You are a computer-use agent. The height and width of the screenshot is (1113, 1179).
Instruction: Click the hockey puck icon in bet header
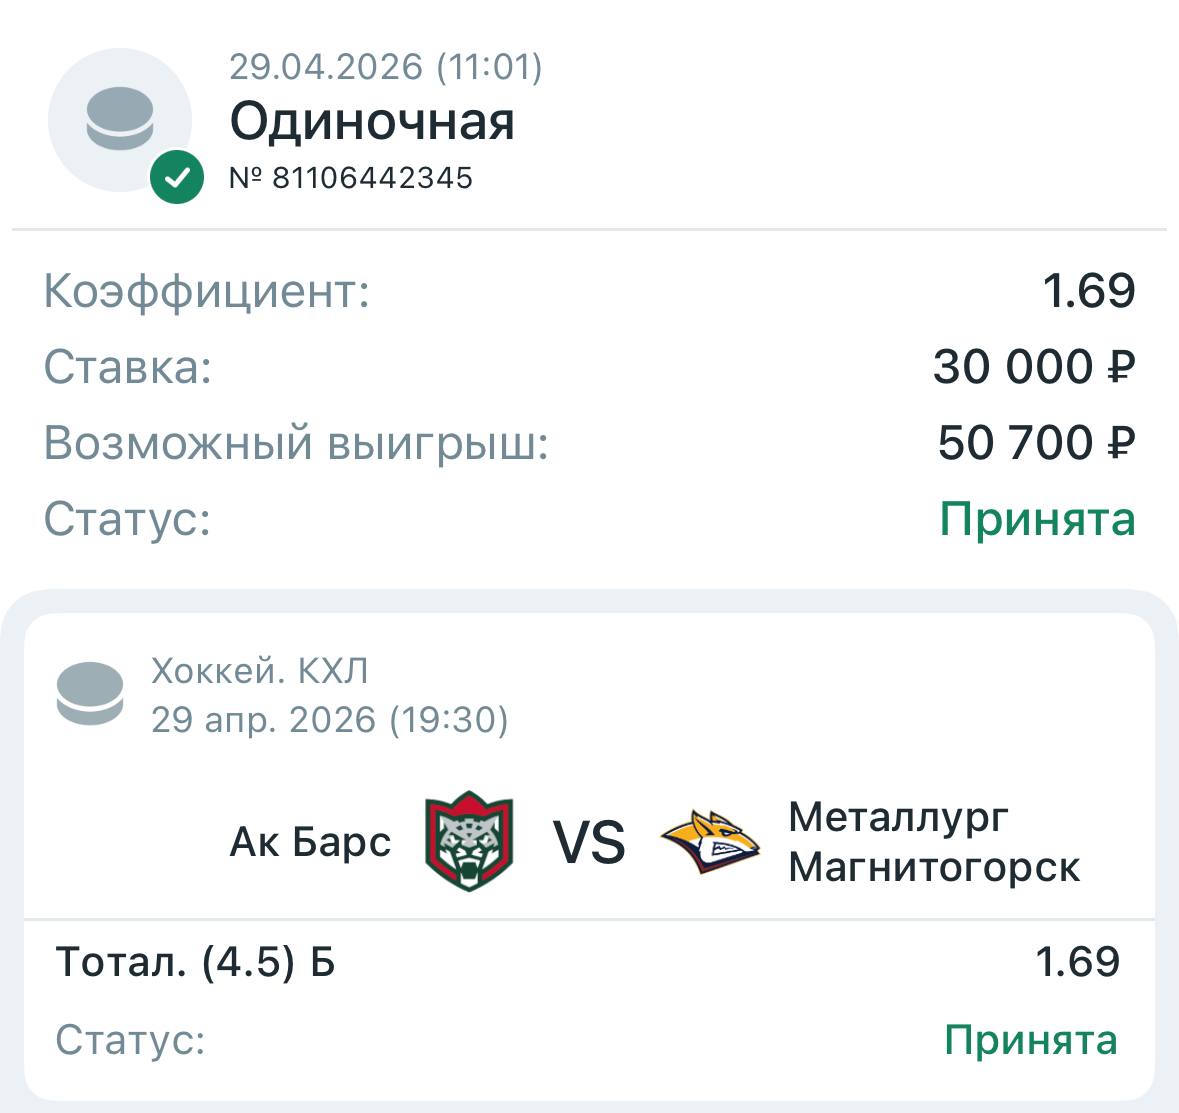[120, 119]
